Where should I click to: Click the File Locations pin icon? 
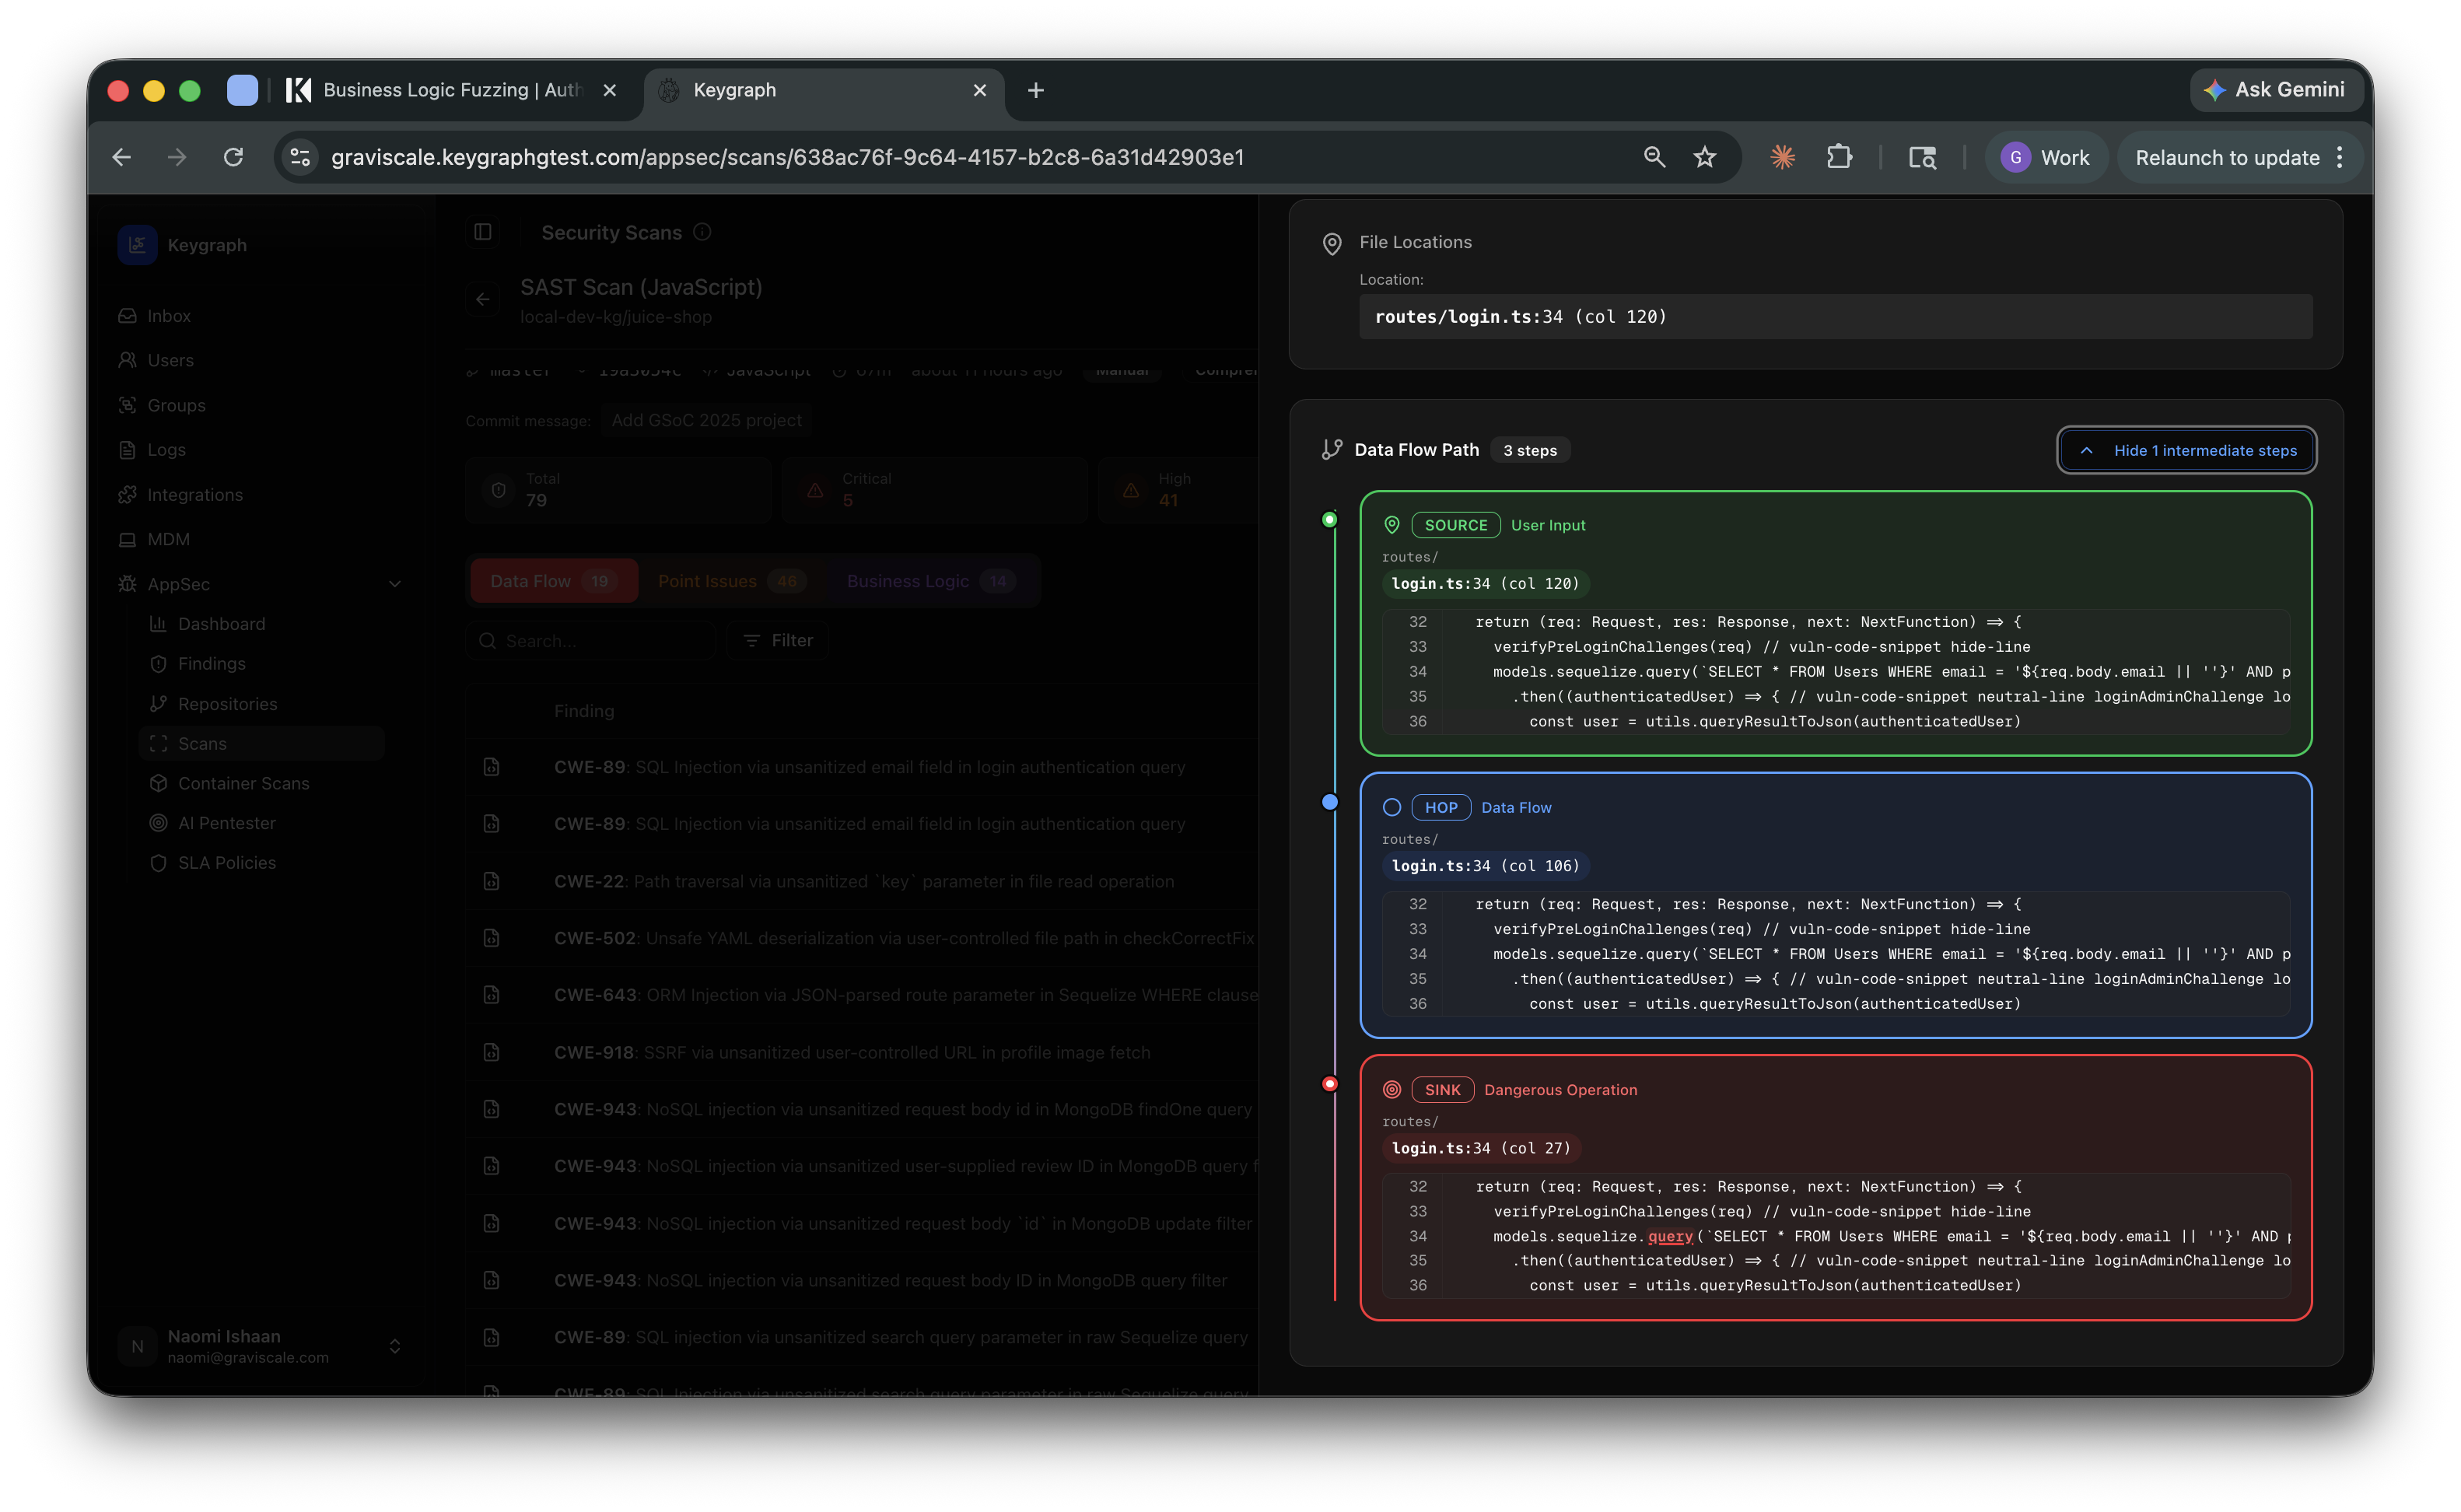click(1331, 243)
